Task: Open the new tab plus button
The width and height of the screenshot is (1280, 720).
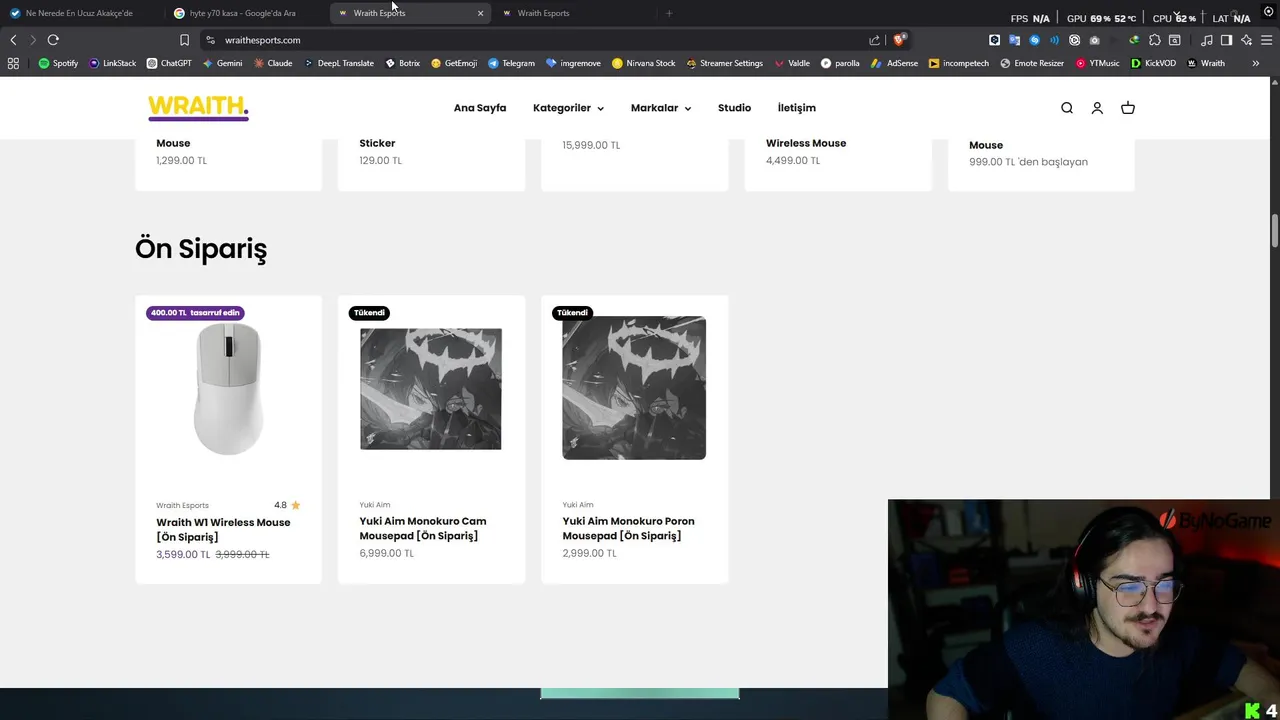Action: (x=669, y=13)
